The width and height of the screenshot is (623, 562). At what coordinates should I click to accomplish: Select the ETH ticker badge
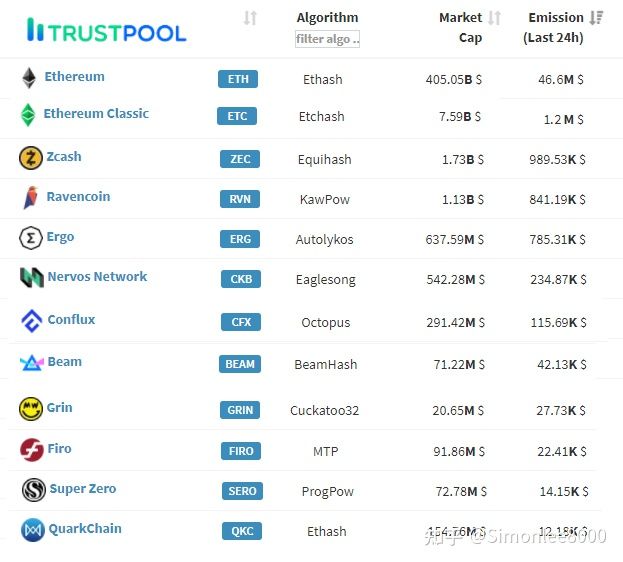click(238, 79)
